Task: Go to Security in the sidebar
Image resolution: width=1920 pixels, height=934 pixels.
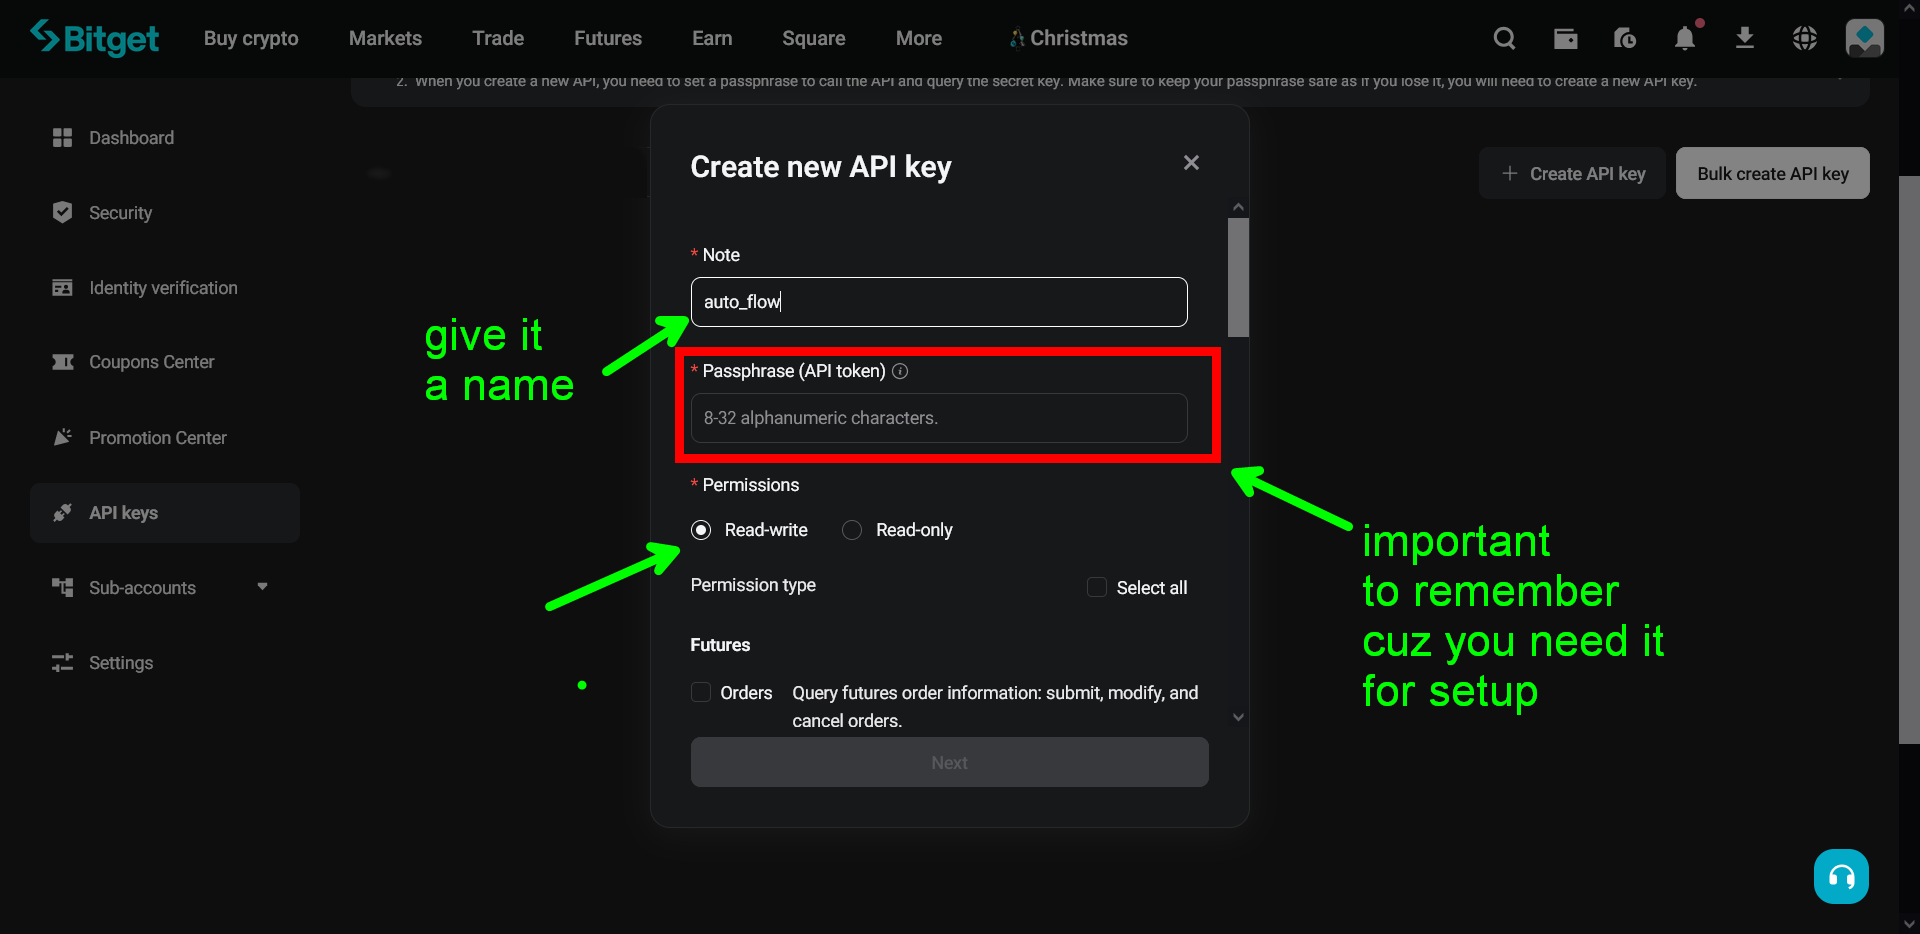Action: point(120,212)
